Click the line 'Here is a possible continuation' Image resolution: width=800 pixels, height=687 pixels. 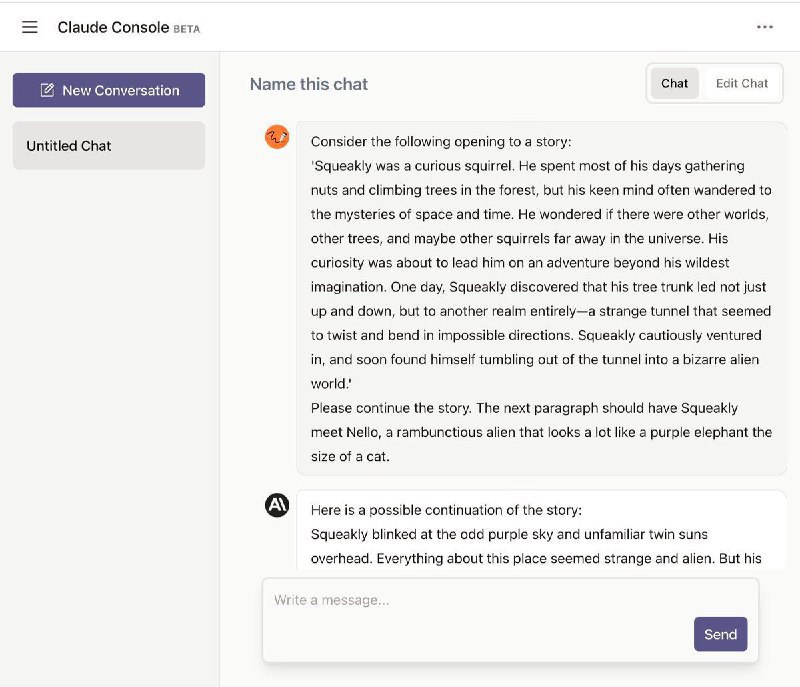pos(446,510)
